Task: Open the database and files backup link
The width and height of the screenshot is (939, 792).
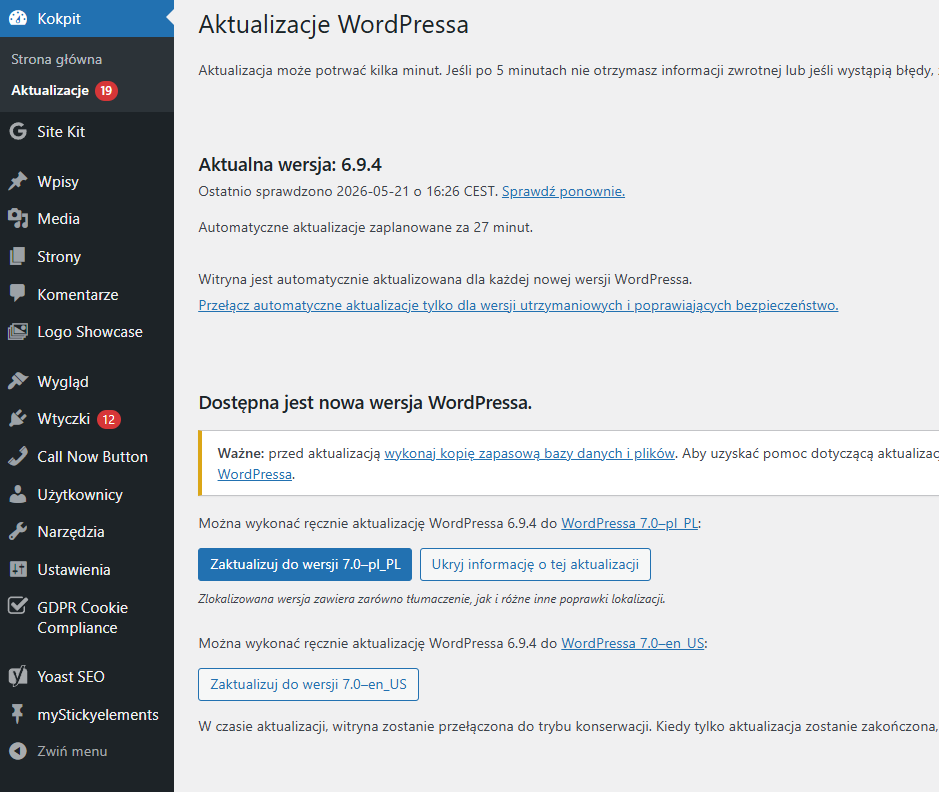Action: pos(529,454)
